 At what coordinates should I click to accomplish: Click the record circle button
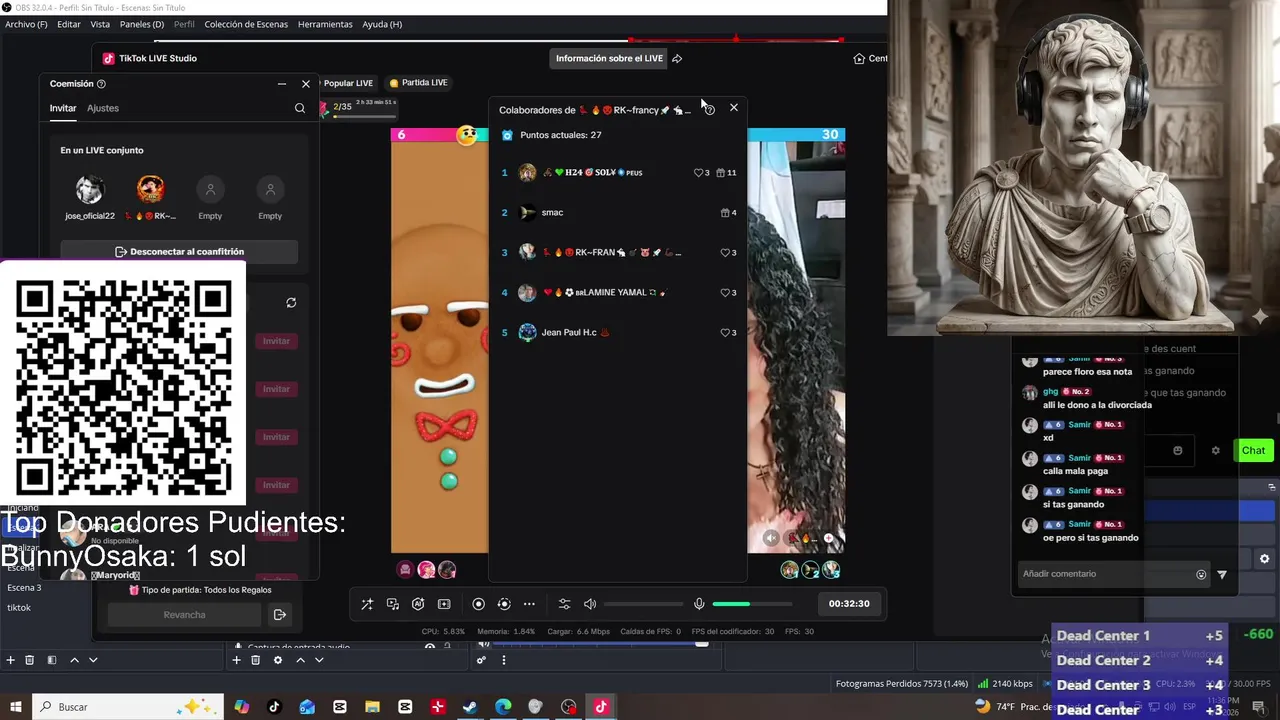[478, 604]
